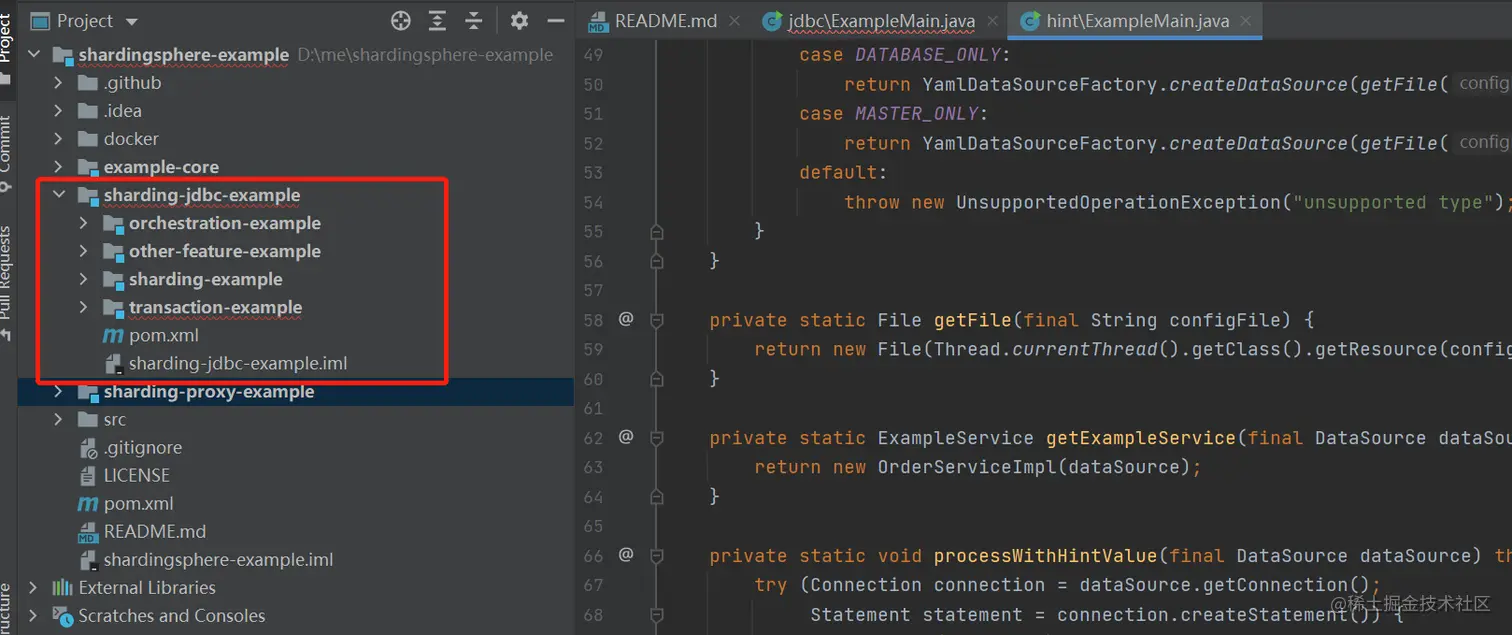Click the Select Opened File locate icon
Viewport: 1512px width, 635px height.
401,20
